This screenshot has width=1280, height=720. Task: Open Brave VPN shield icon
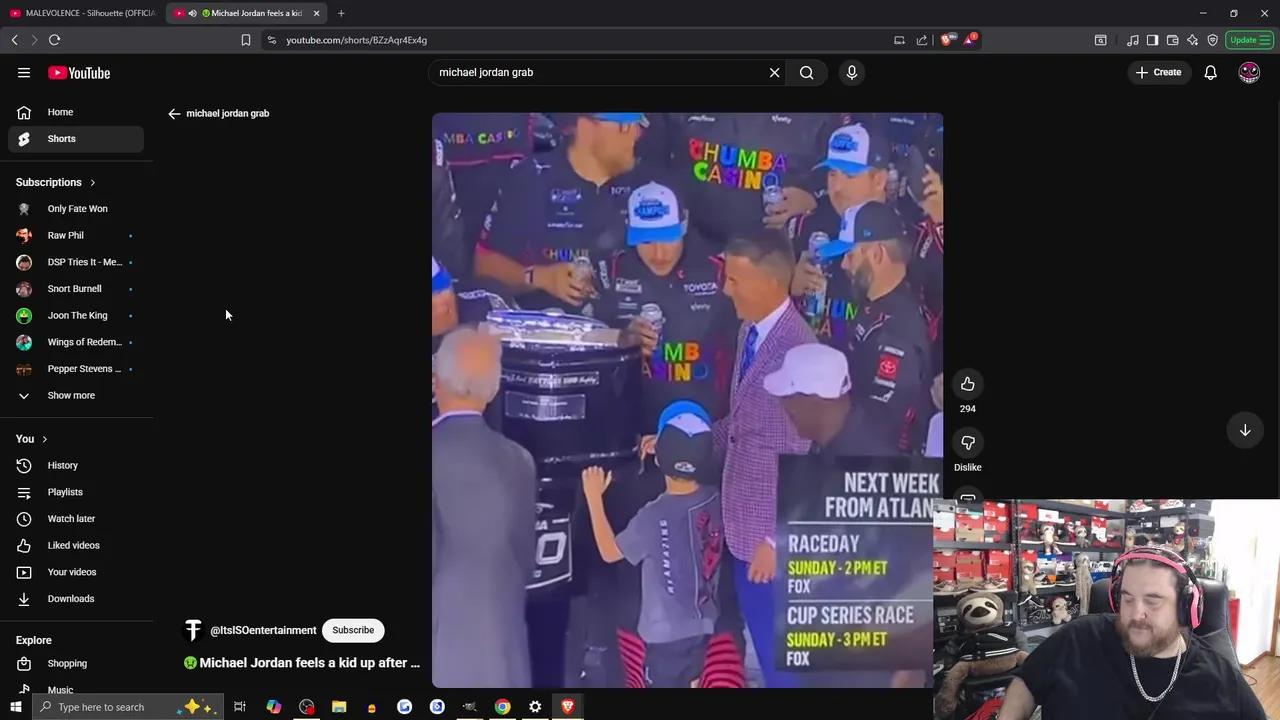coord(1212,40)
